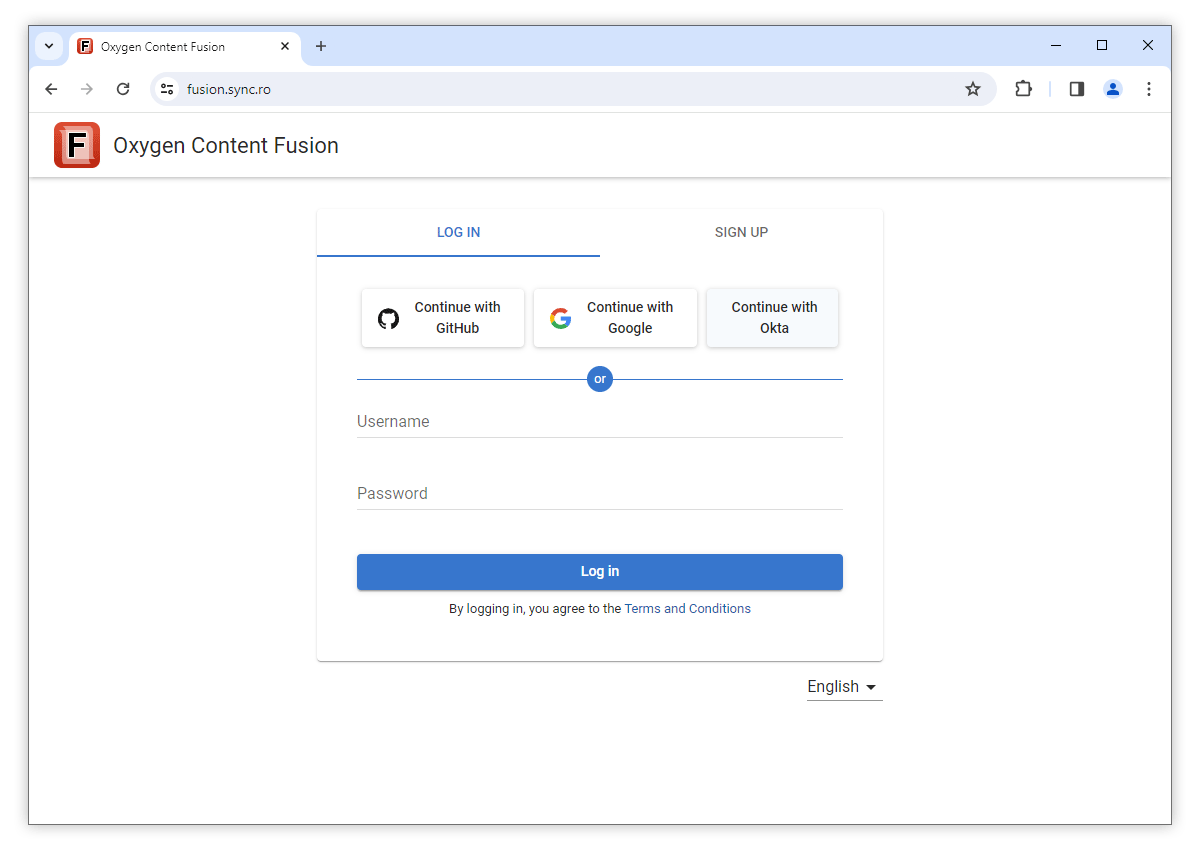
Task: Bookmark this page with the star
Action: (973, 89)
